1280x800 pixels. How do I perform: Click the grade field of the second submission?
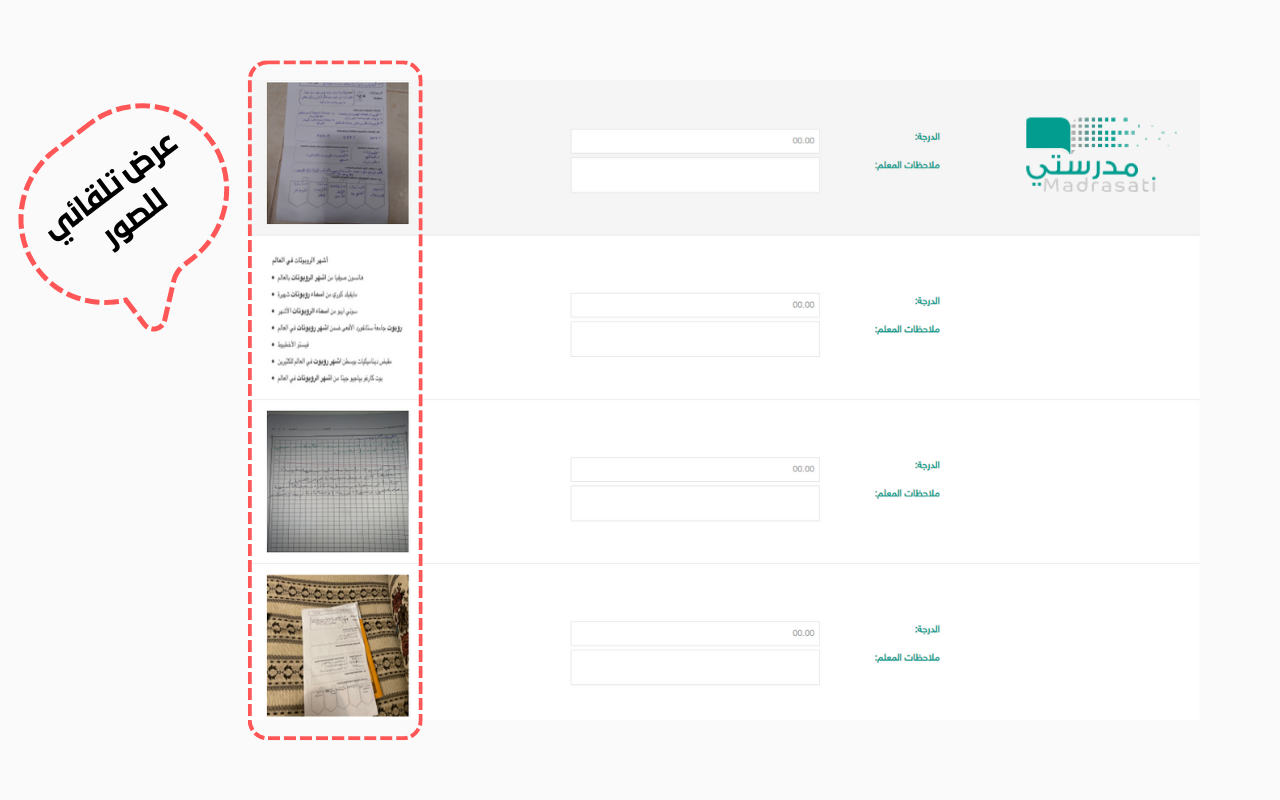pyautogui.click(x=694, y=305)
